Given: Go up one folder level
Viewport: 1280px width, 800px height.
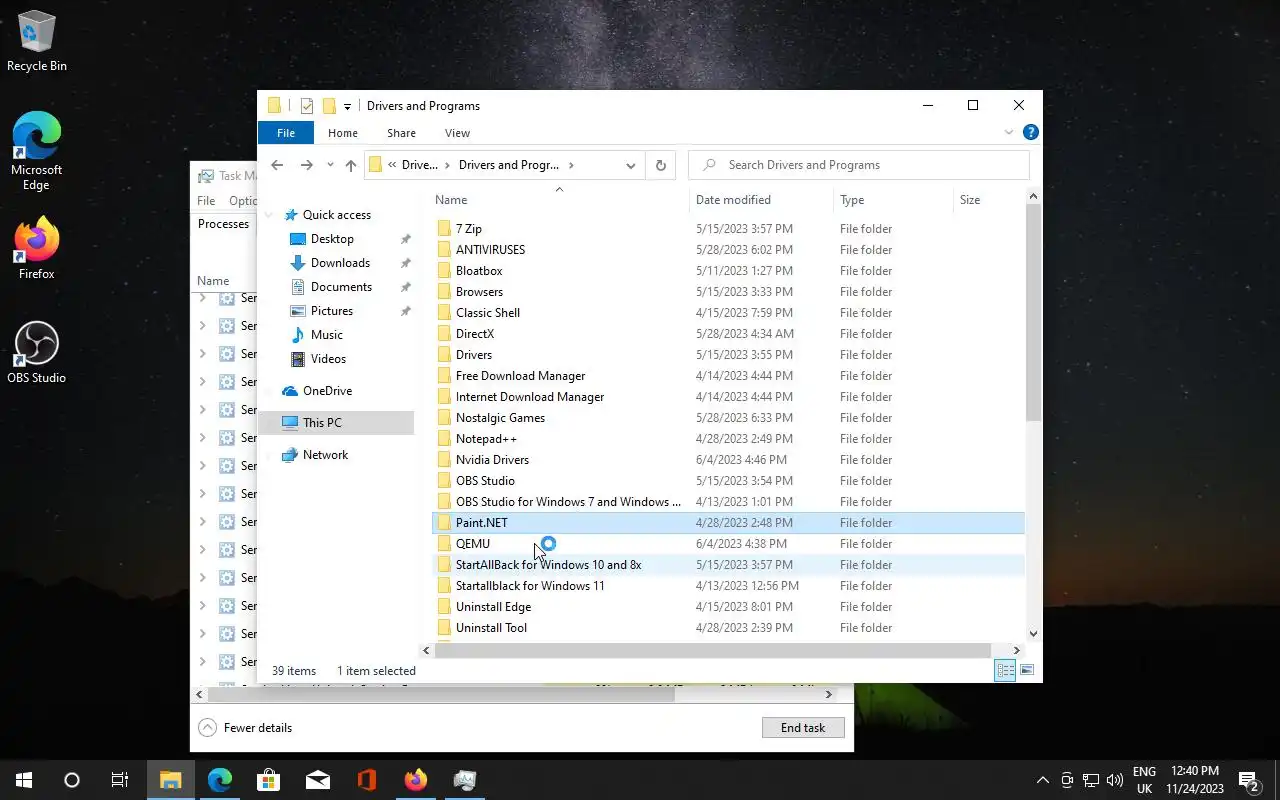Looking at the screenshot, I should [x=351, y=165].
